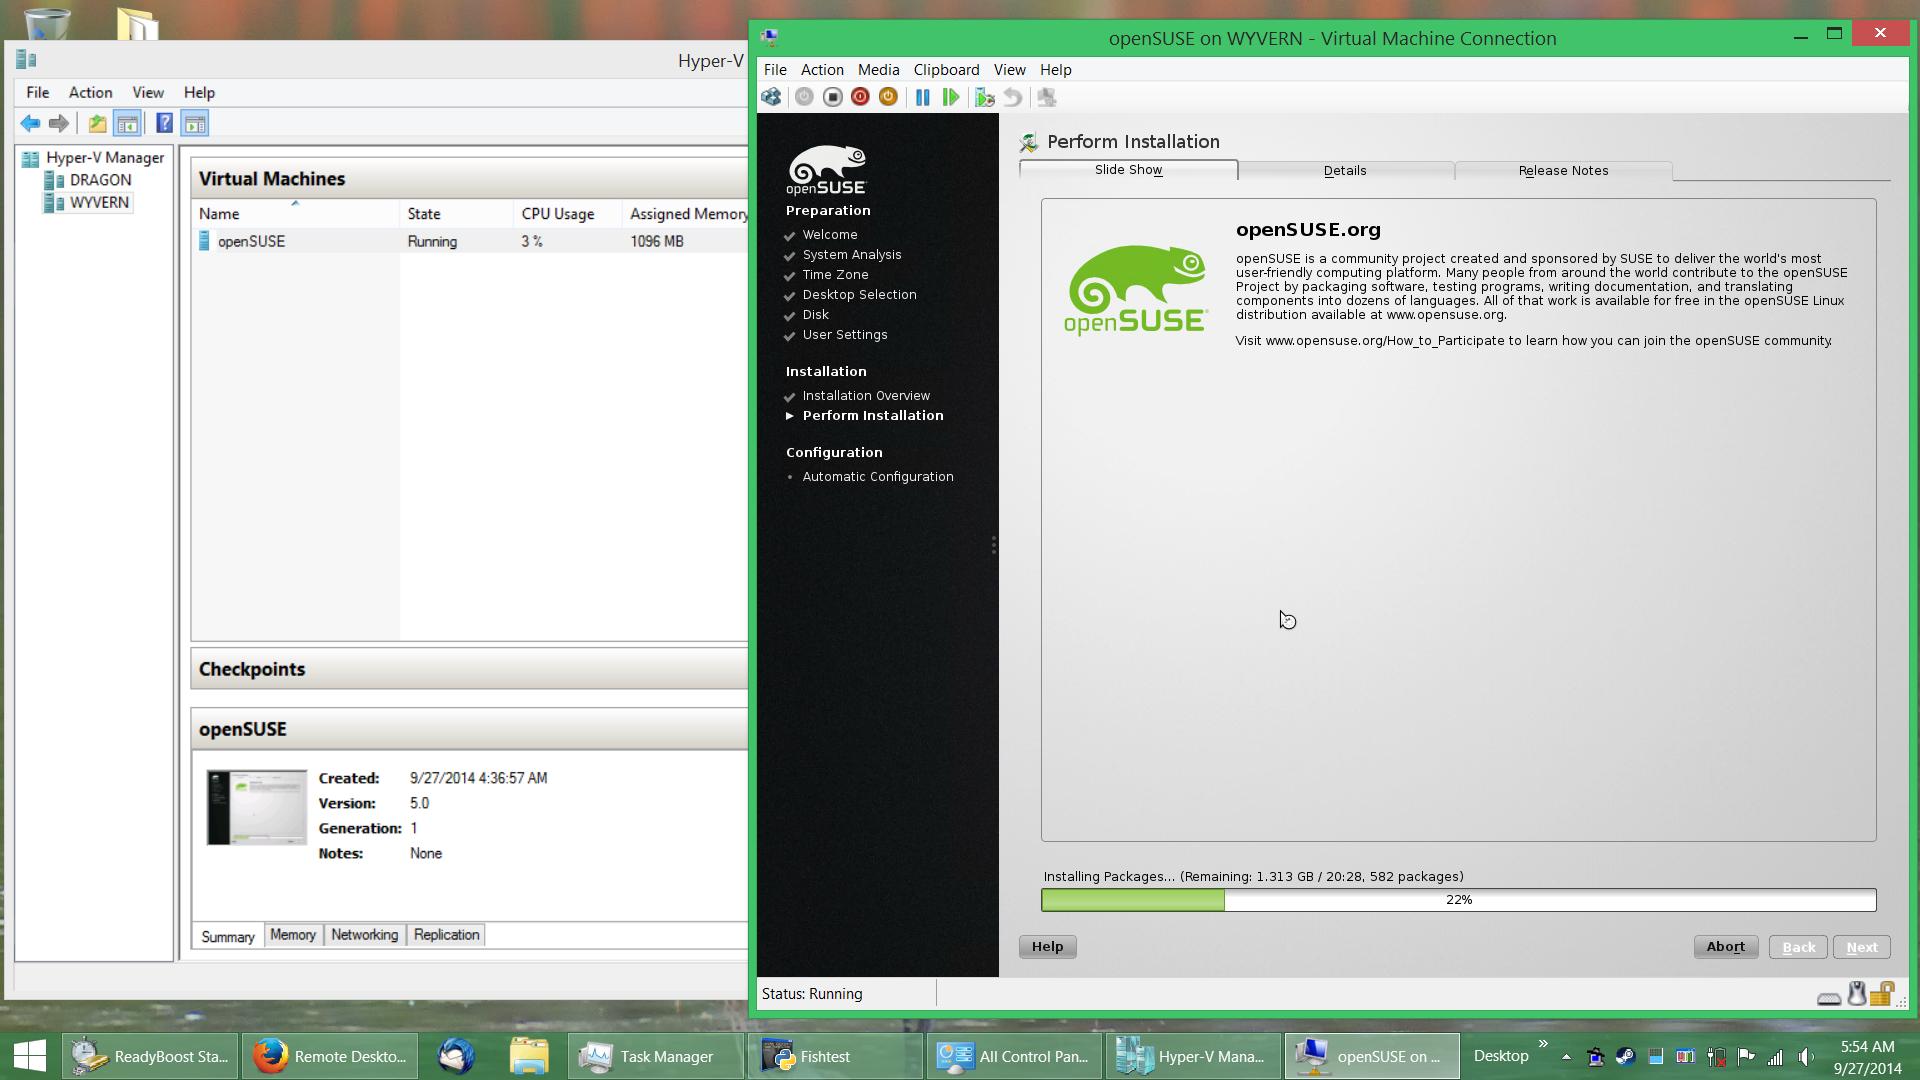Viewport: 1920px width, 1080px height.
Task: Click Installation Overview in the installer sidebar
Action: (x=866, y=396)
